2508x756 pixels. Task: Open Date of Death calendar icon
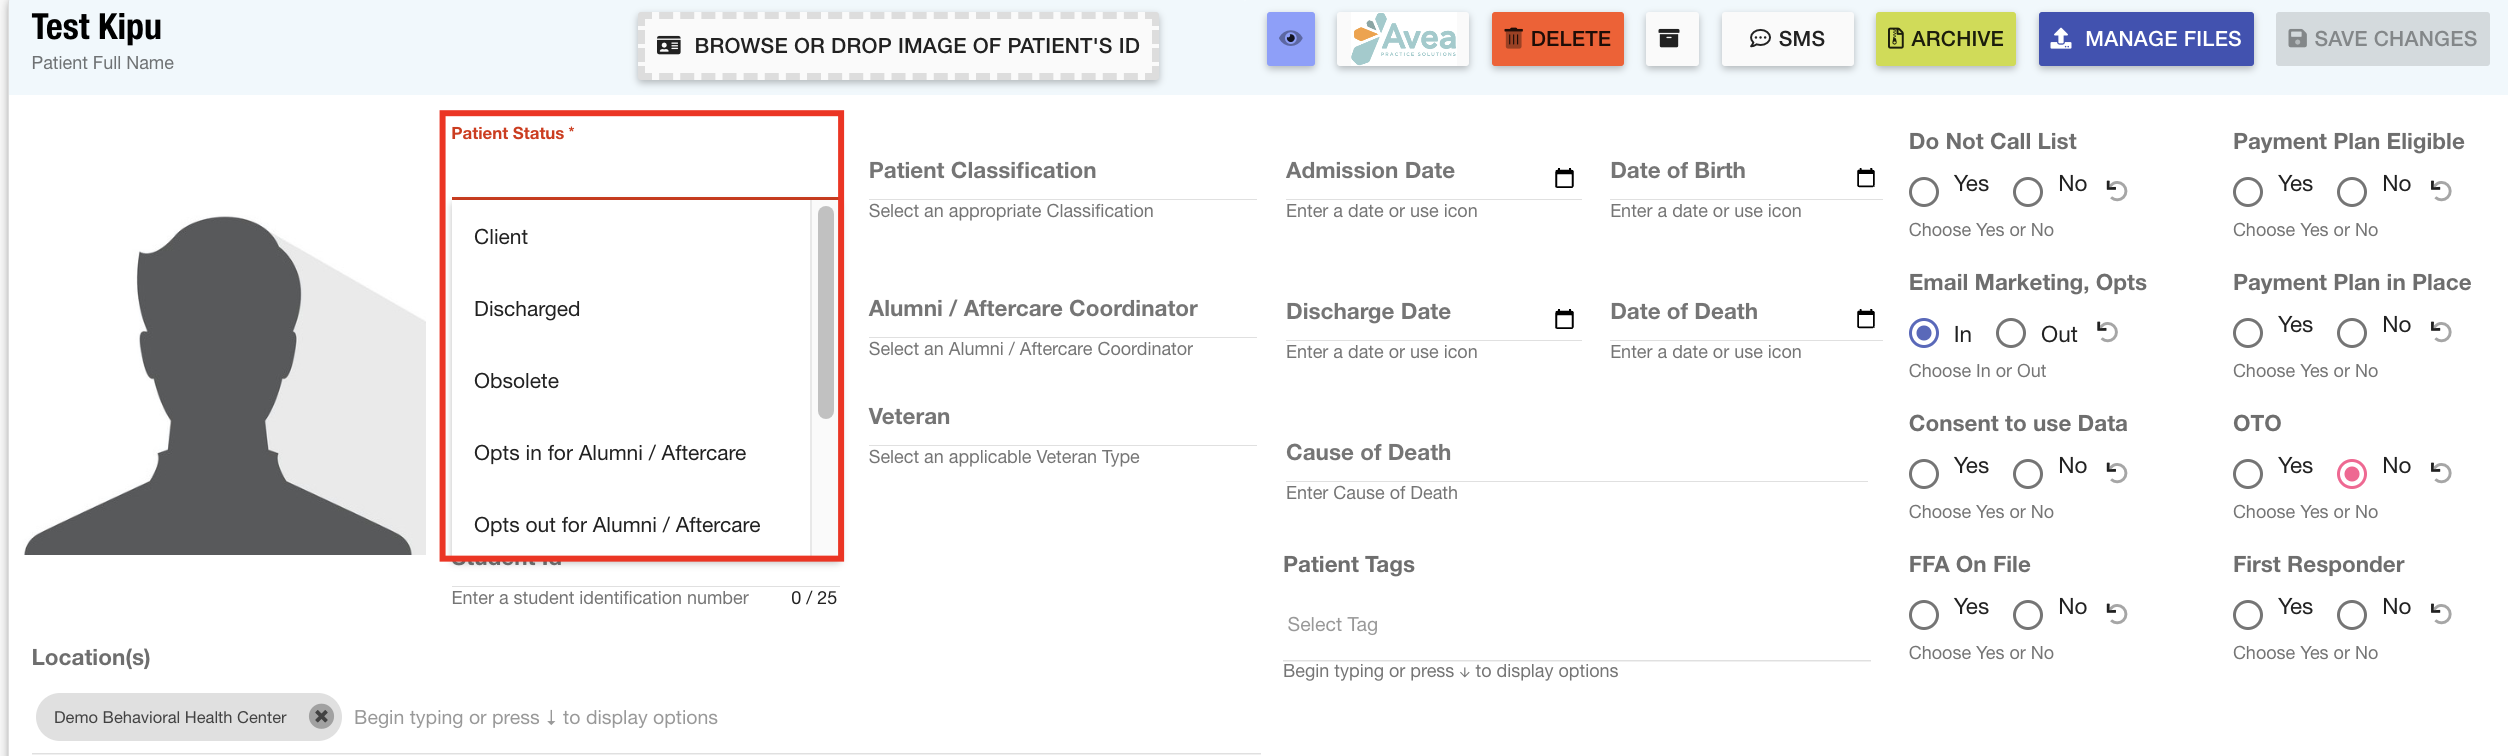tap(1865, 319)
